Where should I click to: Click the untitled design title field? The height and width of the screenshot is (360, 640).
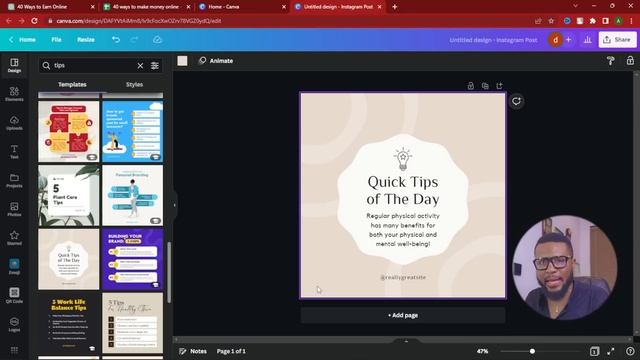click(493, 40)
